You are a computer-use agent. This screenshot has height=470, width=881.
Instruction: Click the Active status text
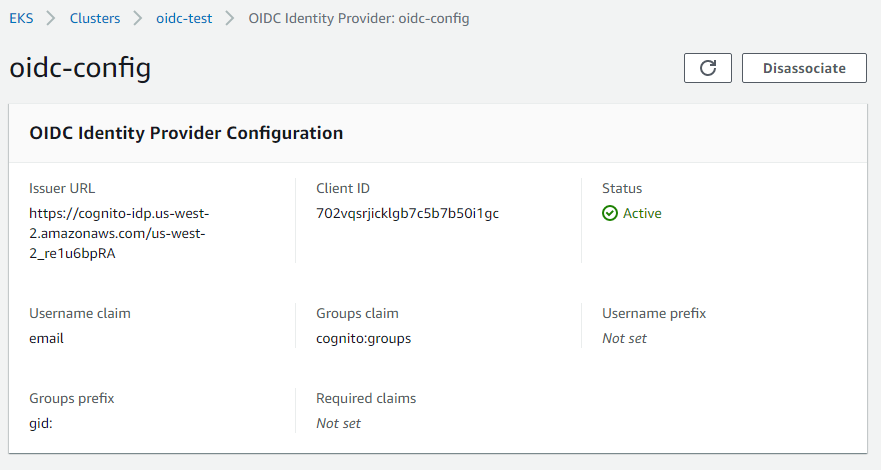pyautogui.click(x=642, y=213)
